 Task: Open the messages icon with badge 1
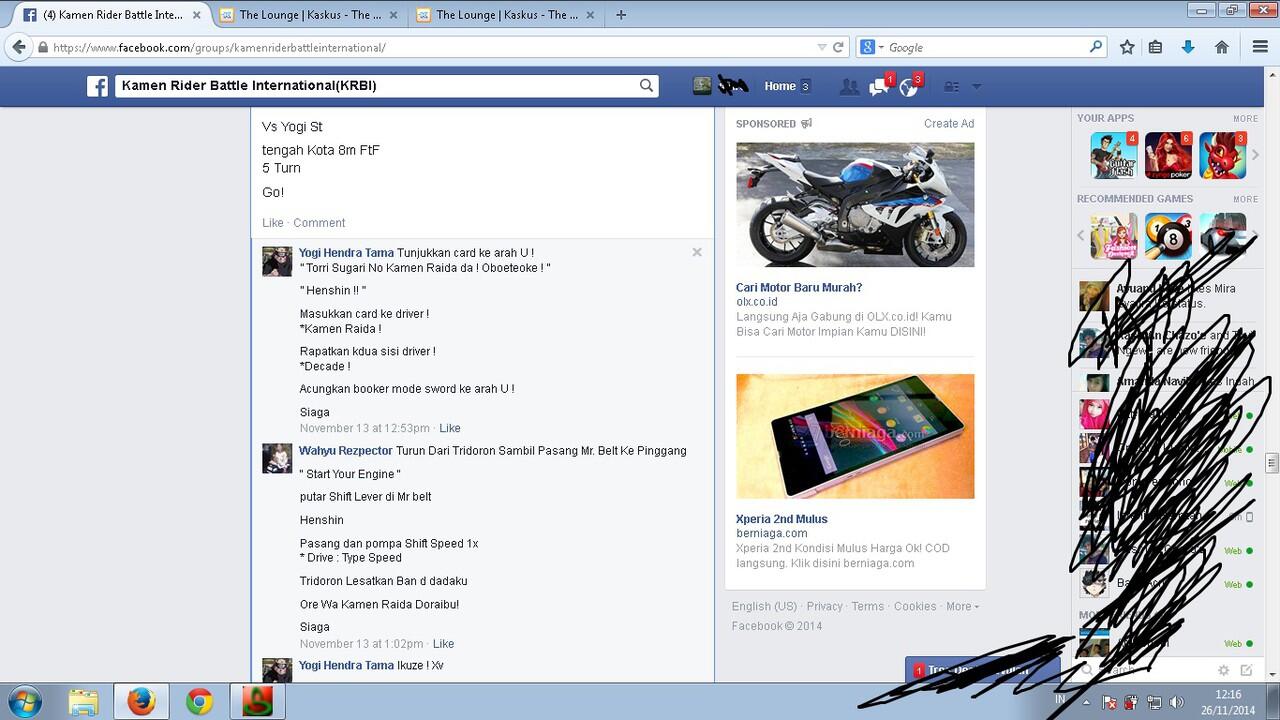point(879,87)
